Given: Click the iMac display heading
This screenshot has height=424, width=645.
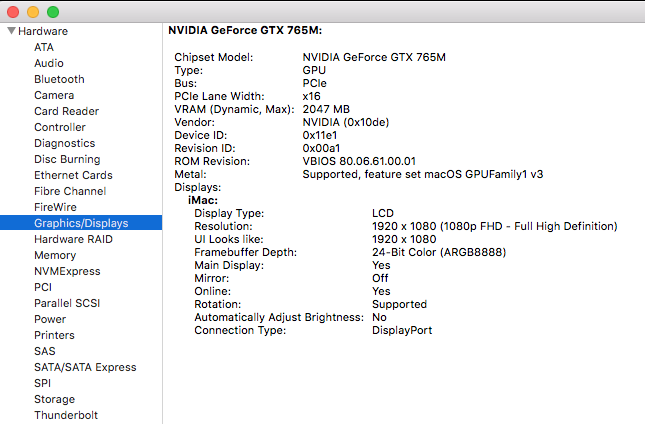Looking at the screenshot, I should point(203,200).
